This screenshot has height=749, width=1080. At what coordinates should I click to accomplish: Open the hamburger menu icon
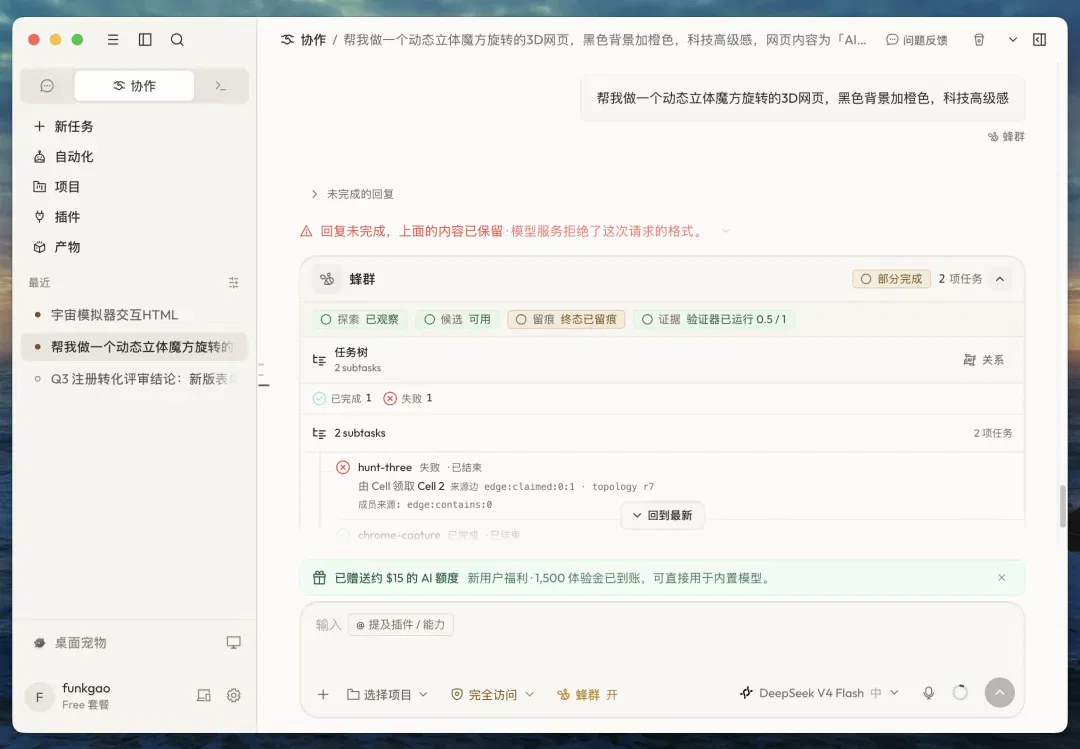(x=113, y=40)
